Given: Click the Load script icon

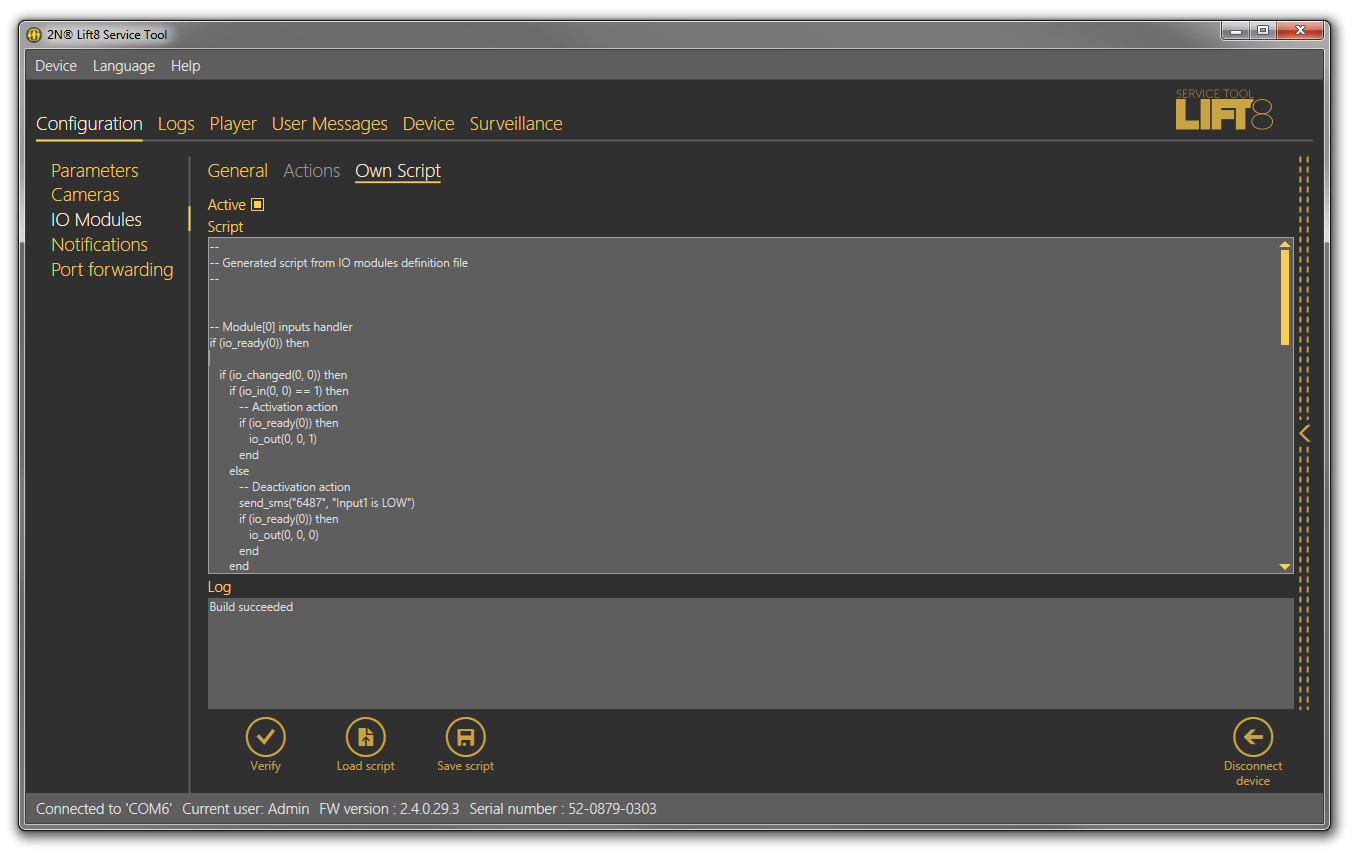Looking at the screenshot, I should click(365, 738).
